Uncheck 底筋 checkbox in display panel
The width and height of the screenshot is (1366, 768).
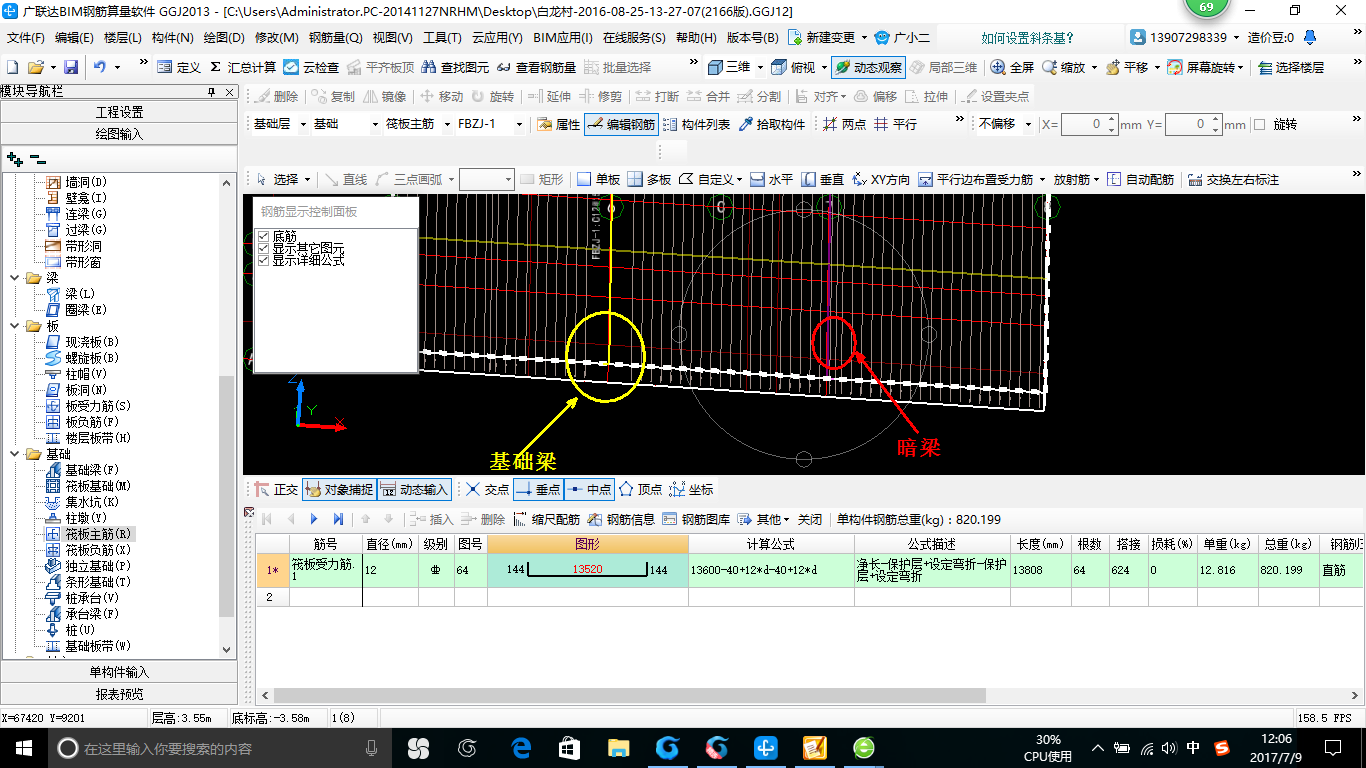point(264,236)
